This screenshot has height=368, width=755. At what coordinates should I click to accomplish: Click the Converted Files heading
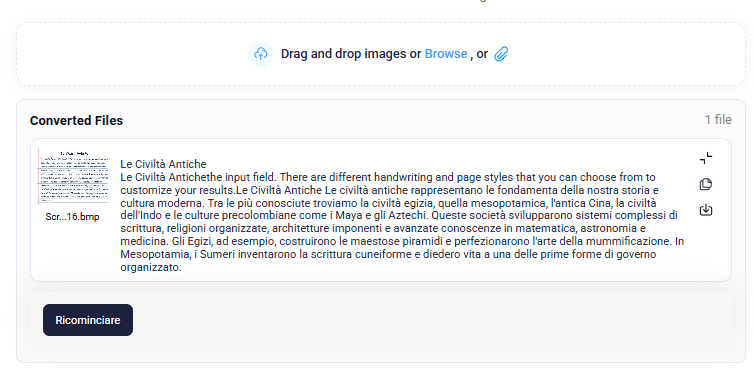(x=76, y=120)
